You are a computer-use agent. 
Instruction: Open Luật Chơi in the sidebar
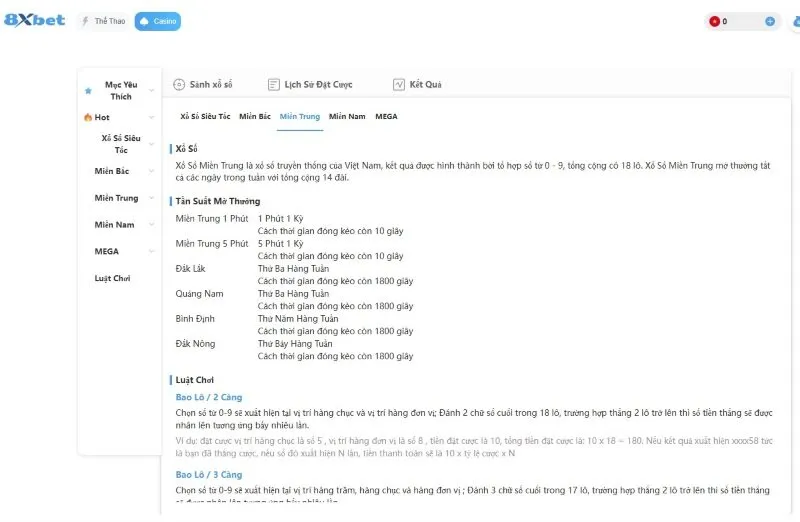pyautogui.click(x=113, y=278)
